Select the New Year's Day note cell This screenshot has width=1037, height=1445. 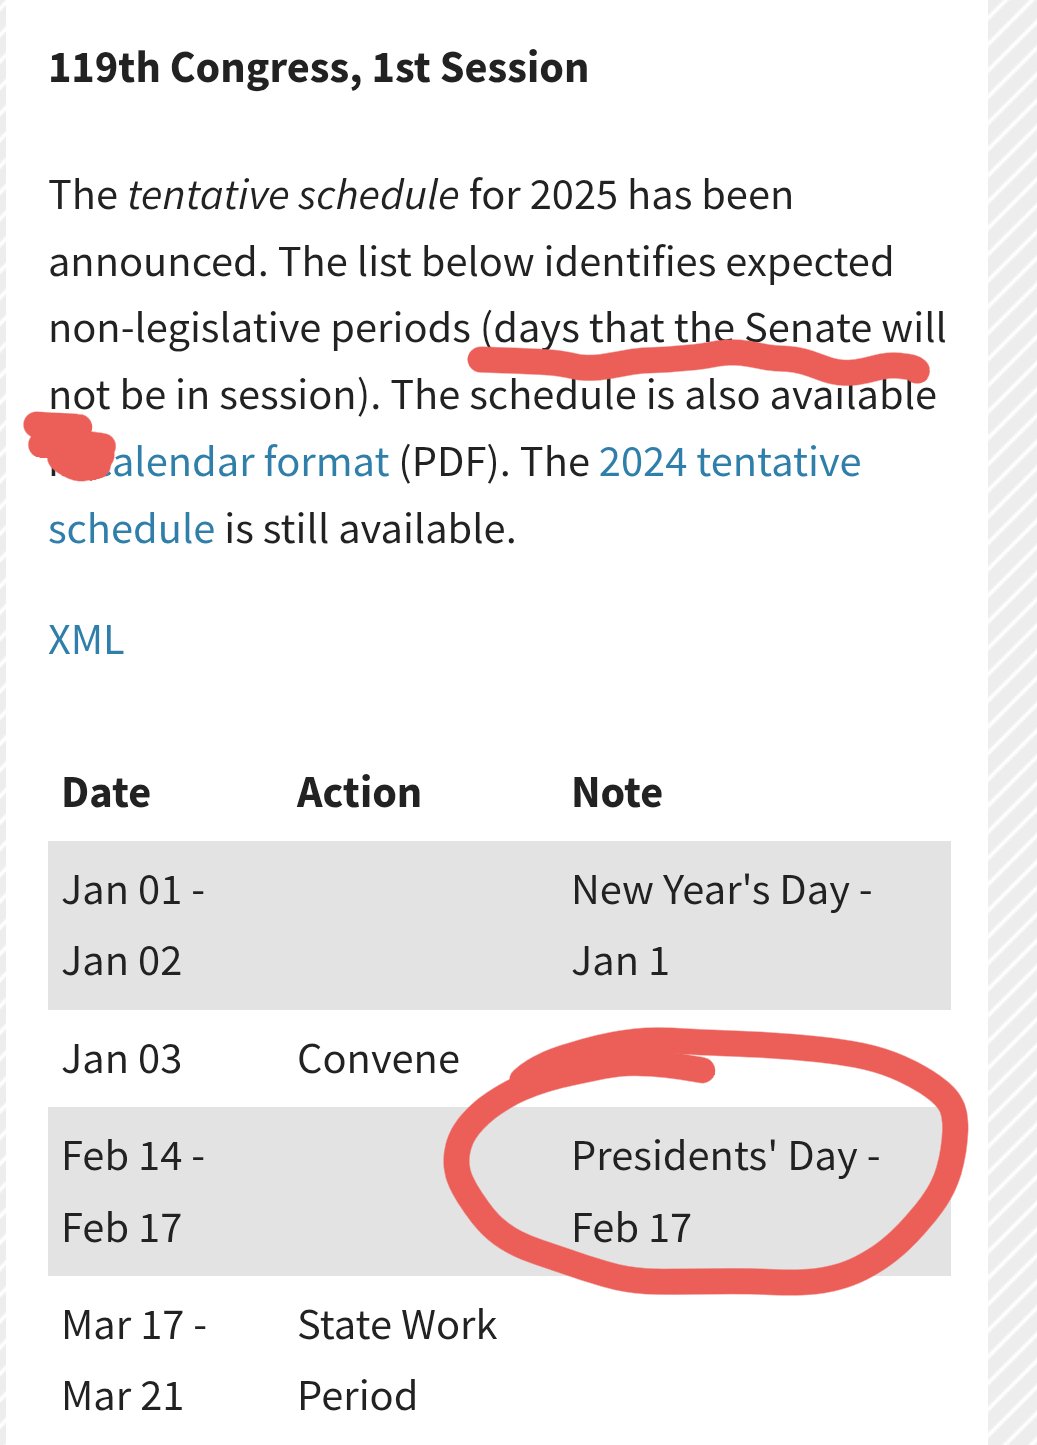point(721,925)
